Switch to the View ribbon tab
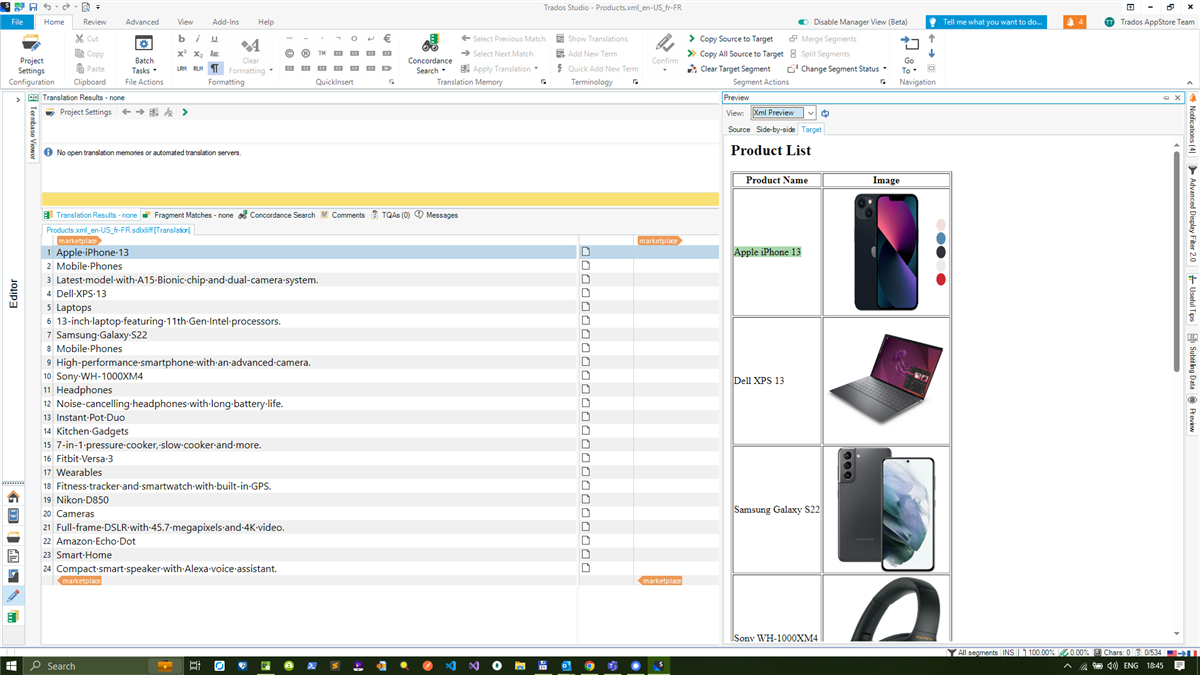Image resolution: width=1200 pixels, height=675 pixels. [185, 21]
